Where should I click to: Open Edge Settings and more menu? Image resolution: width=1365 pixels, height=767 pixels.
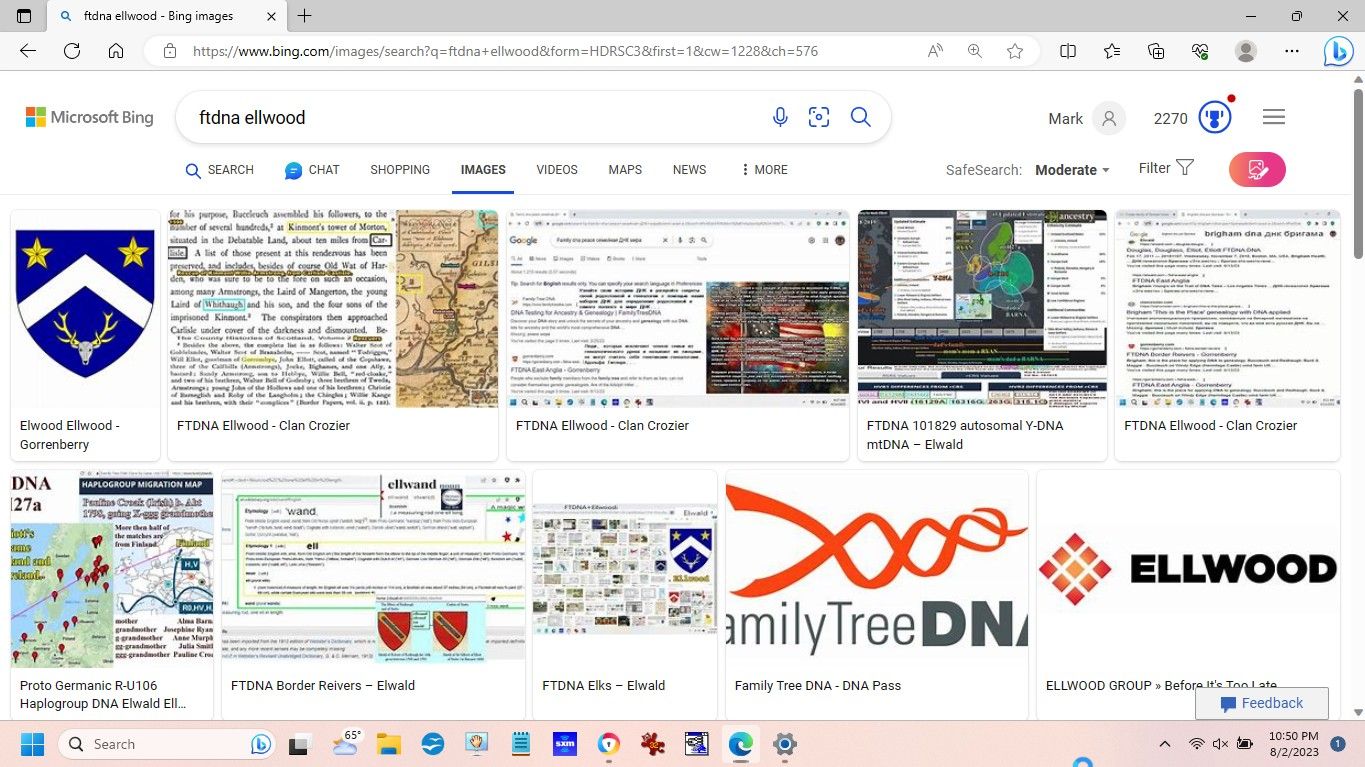pyautogui.click(x=1292, y=51)
